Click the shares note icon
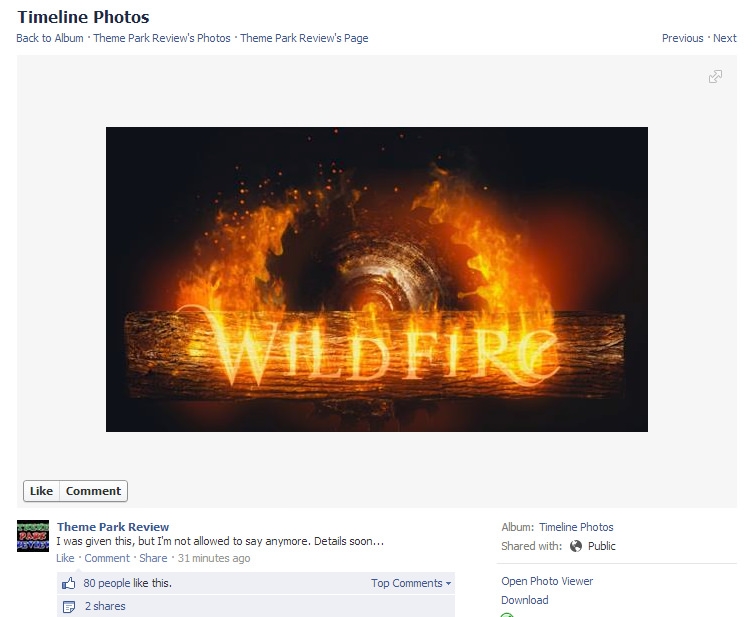Screen dimensions: 752x617 (x=69, y=606)
